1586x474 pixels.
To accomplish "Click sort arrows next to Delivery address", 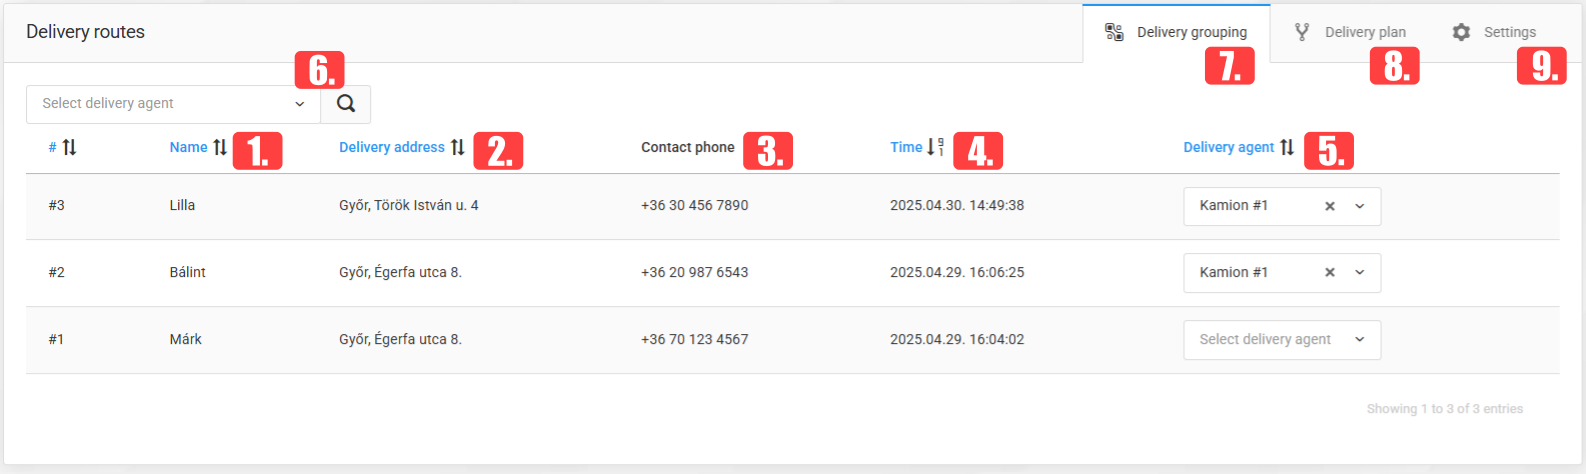I will pyautogui.click(x=457, y=147).
